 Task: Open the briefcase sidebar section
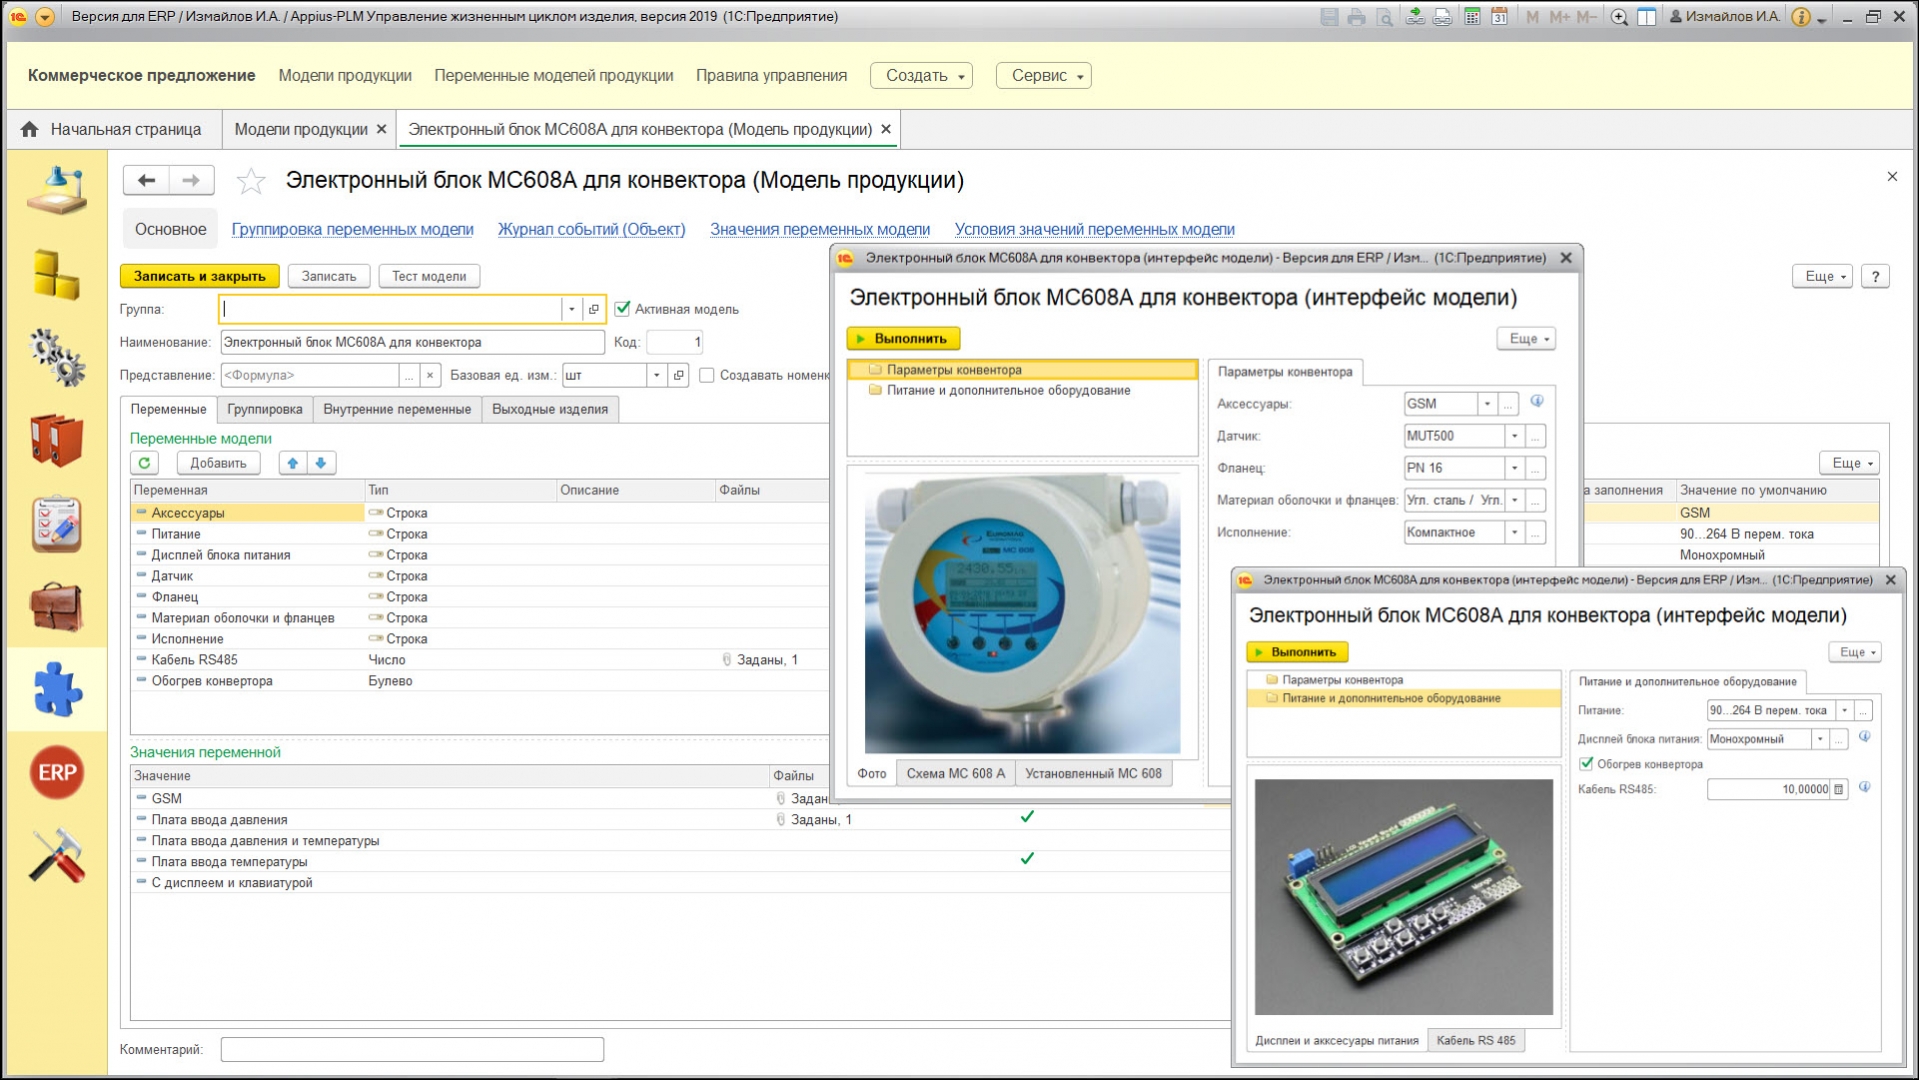[57, 607]
